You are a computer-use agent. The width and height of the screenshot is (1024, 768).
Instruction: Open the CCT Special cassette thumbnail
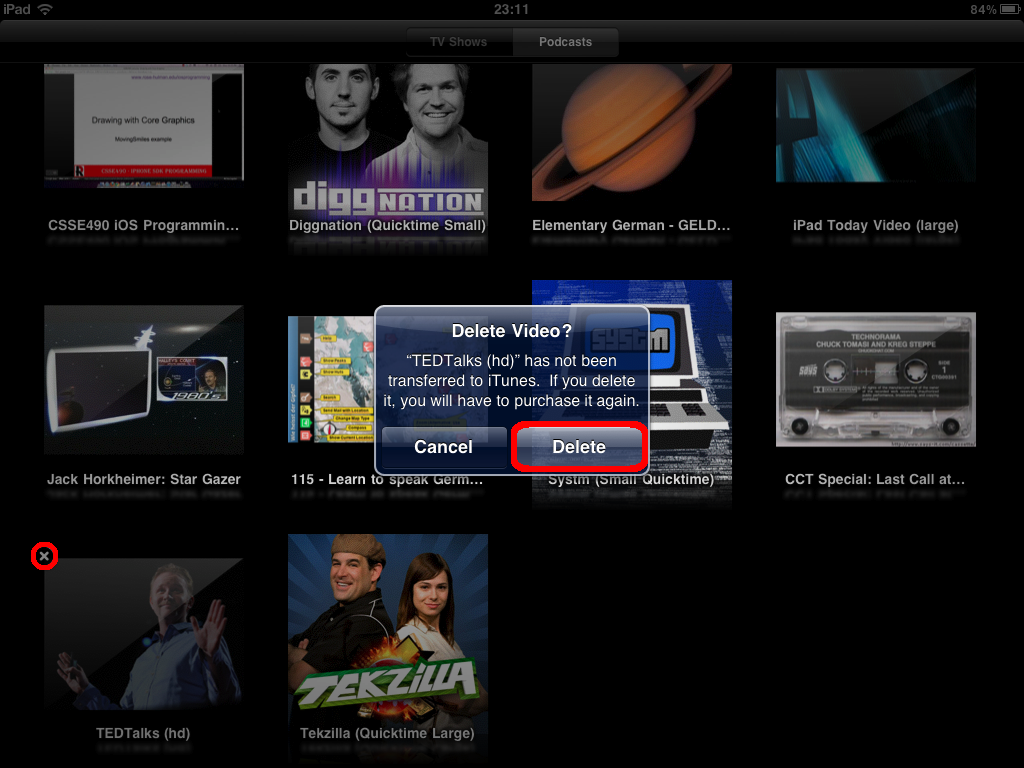(x=875, y=380)
